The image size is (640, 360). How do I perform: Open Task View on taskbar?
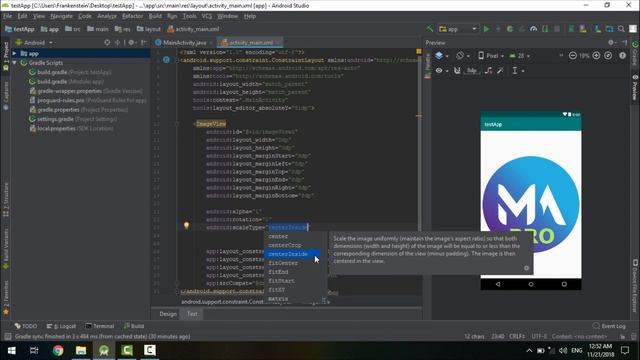(34, 350)
